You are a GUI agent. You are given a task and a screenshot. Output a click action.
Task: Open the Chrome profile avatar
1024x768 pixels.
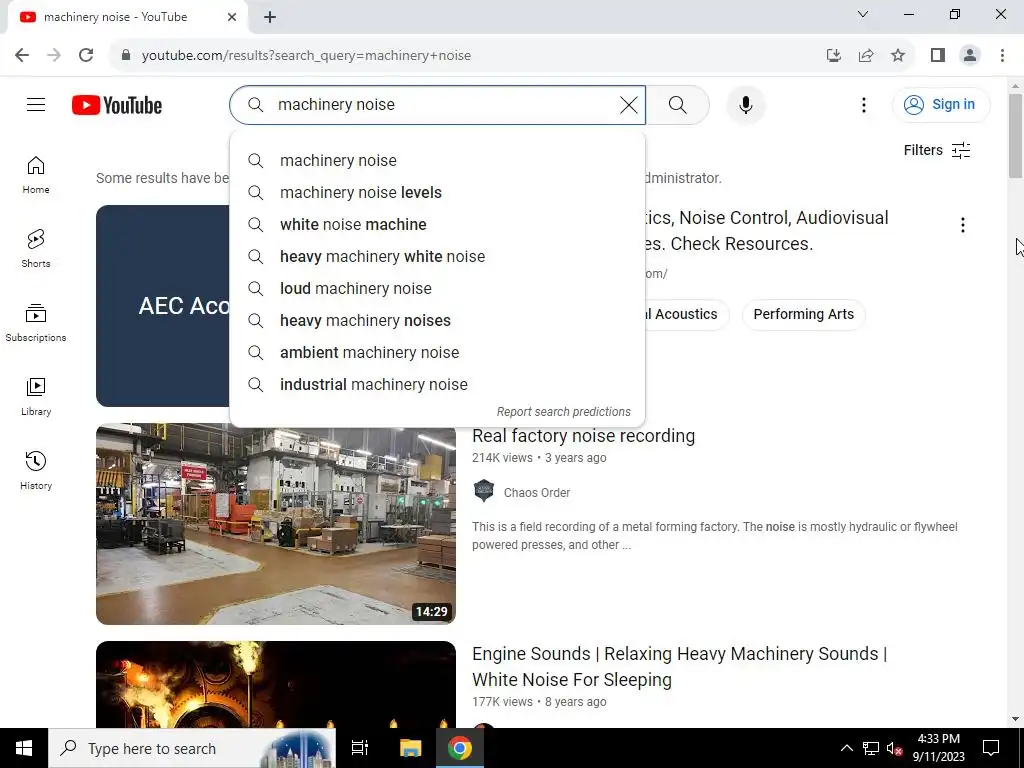(970, 56)
